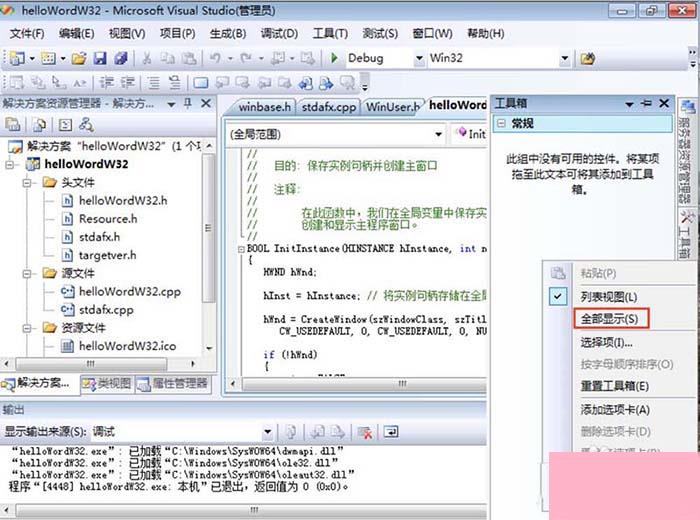Start debugging with green play icon

pyautogui.click(x=334, y=58)
